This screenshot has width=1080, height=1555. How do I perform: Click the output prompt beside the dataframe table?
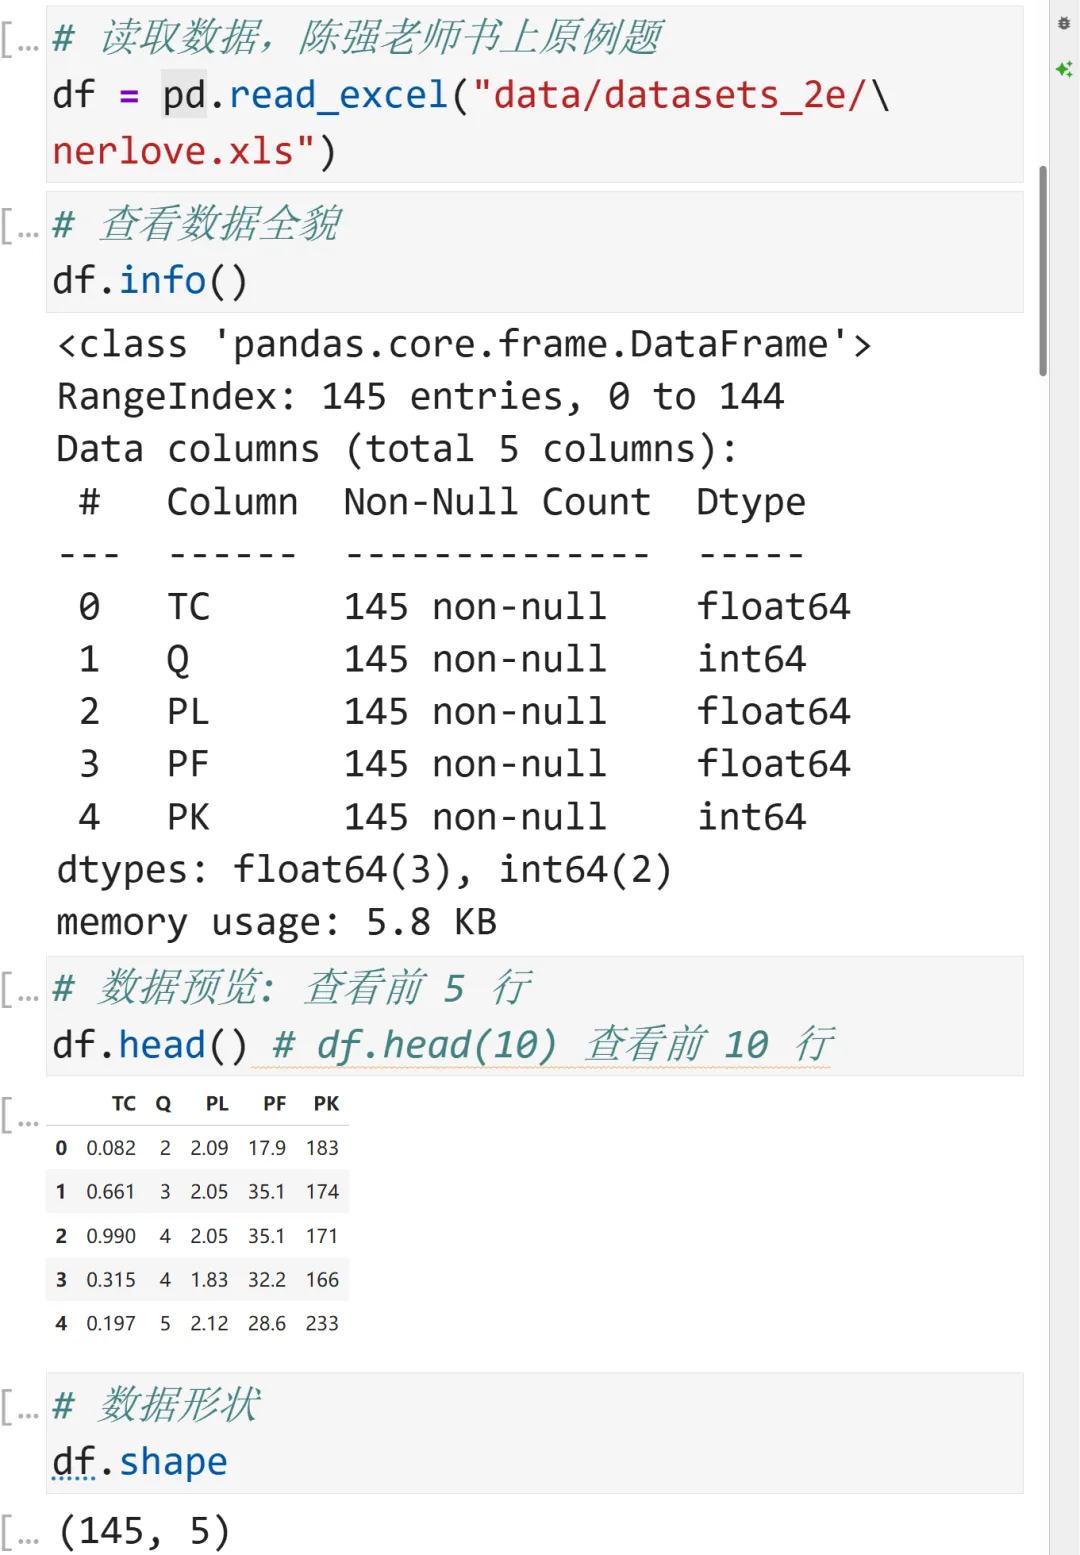[x=20, y=1114]
